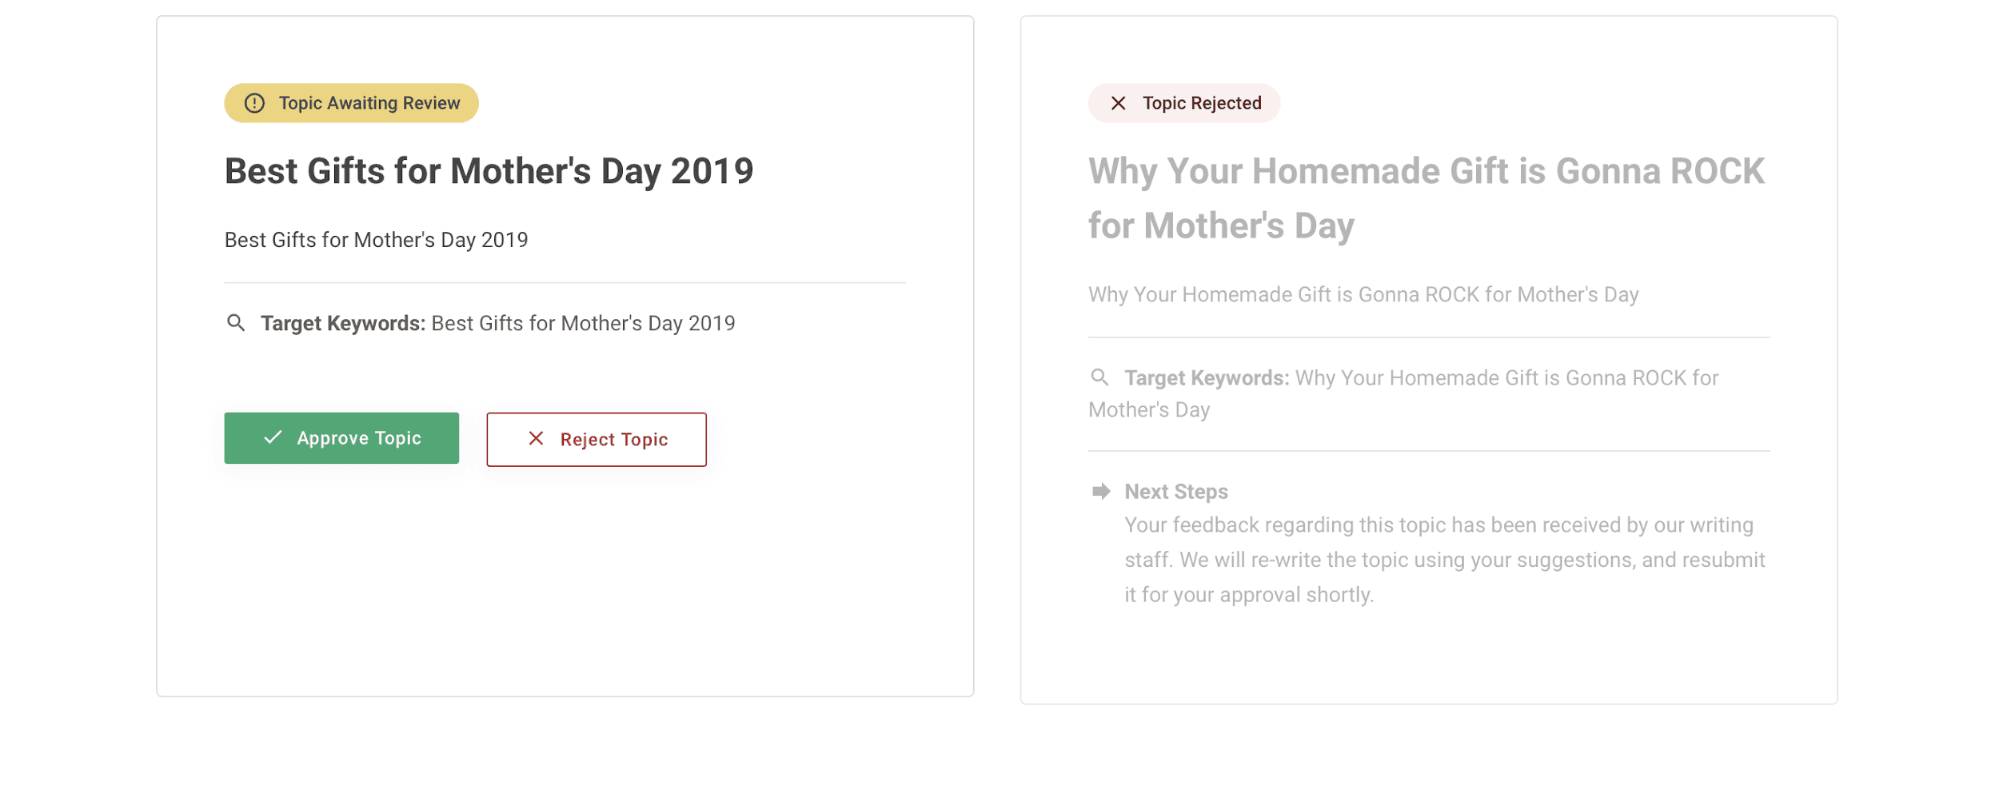Click the Next Steps label
This screenshot has width=1999, height=787.
click(x=1176, y=492)
